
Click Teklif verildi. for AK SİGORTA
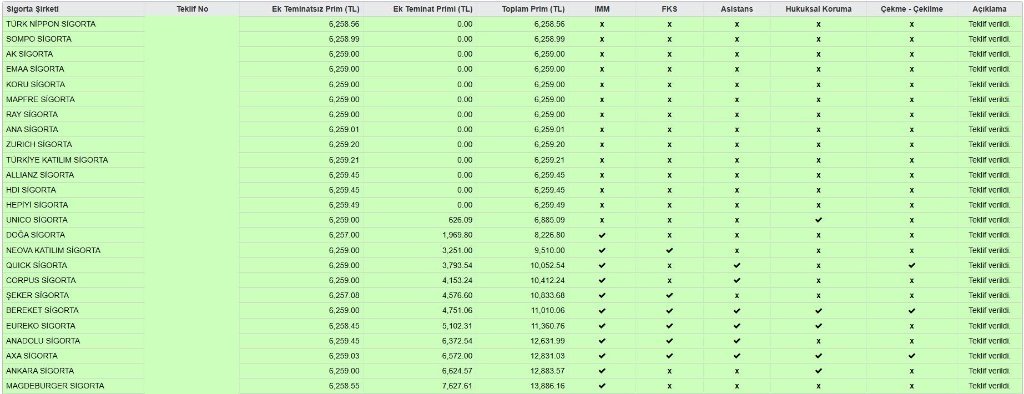pos(989,54)
